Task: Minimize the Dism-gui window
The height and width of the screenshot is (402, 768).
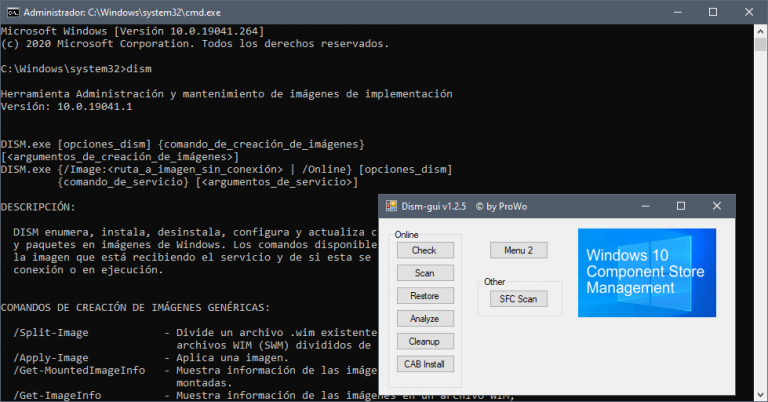Action: click(x=645, y=205)
